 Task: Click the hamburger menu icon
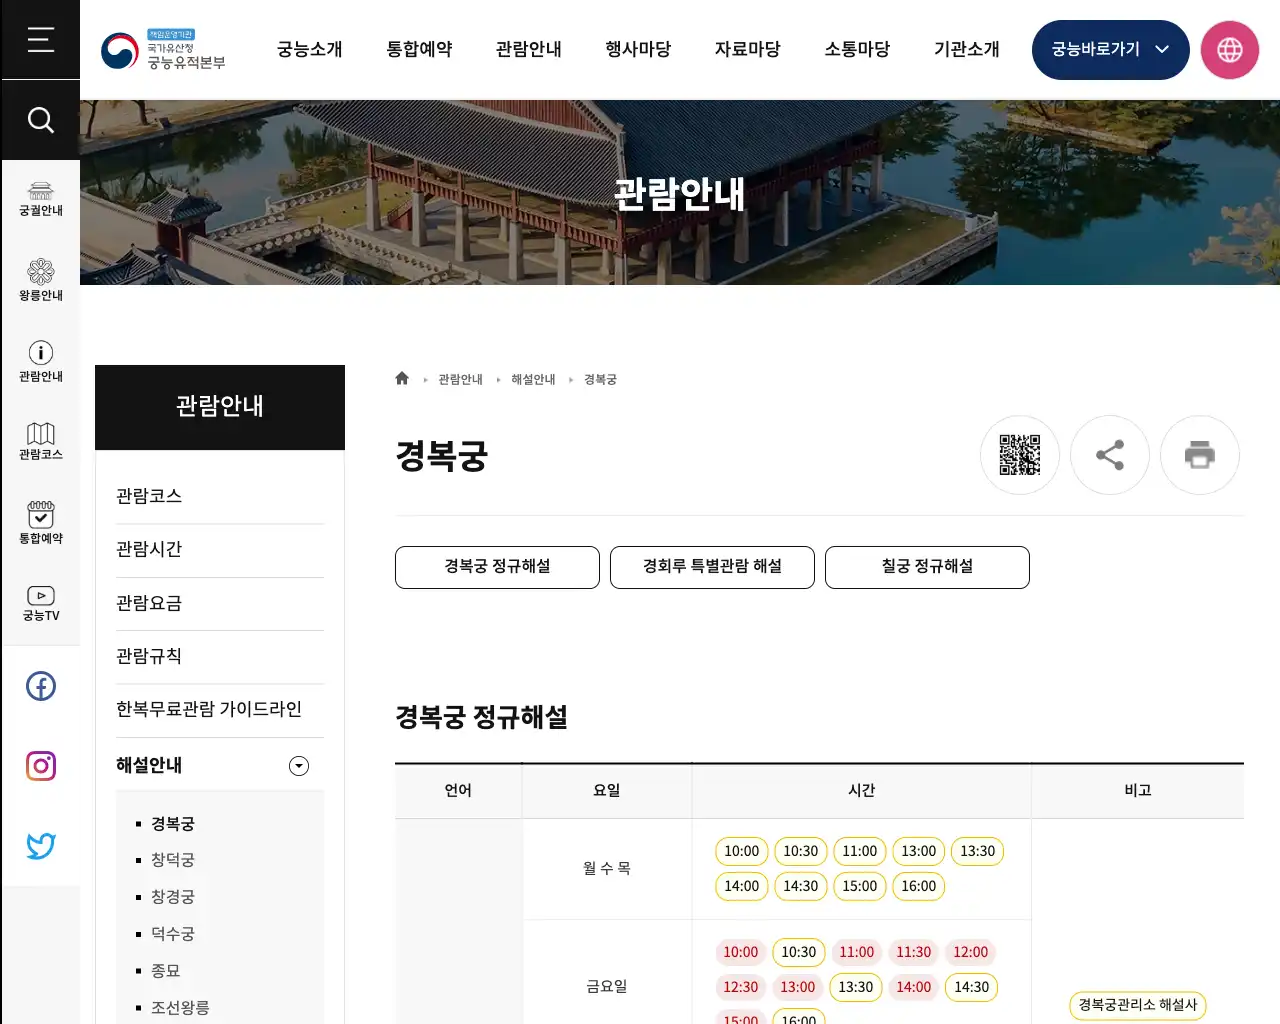click(40, 40)
